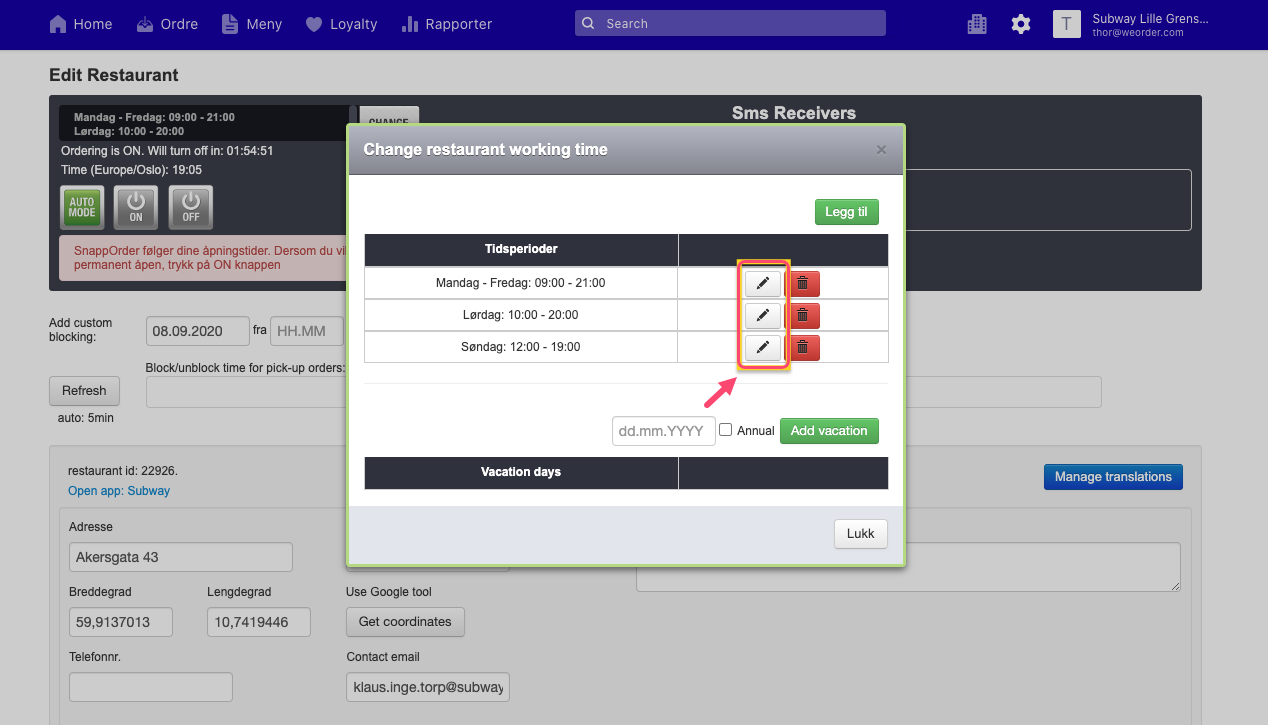The width and height of the screenshot is (1268, 725).
Task: Remove the Søndag time period
Action: [x=803, y=347]
